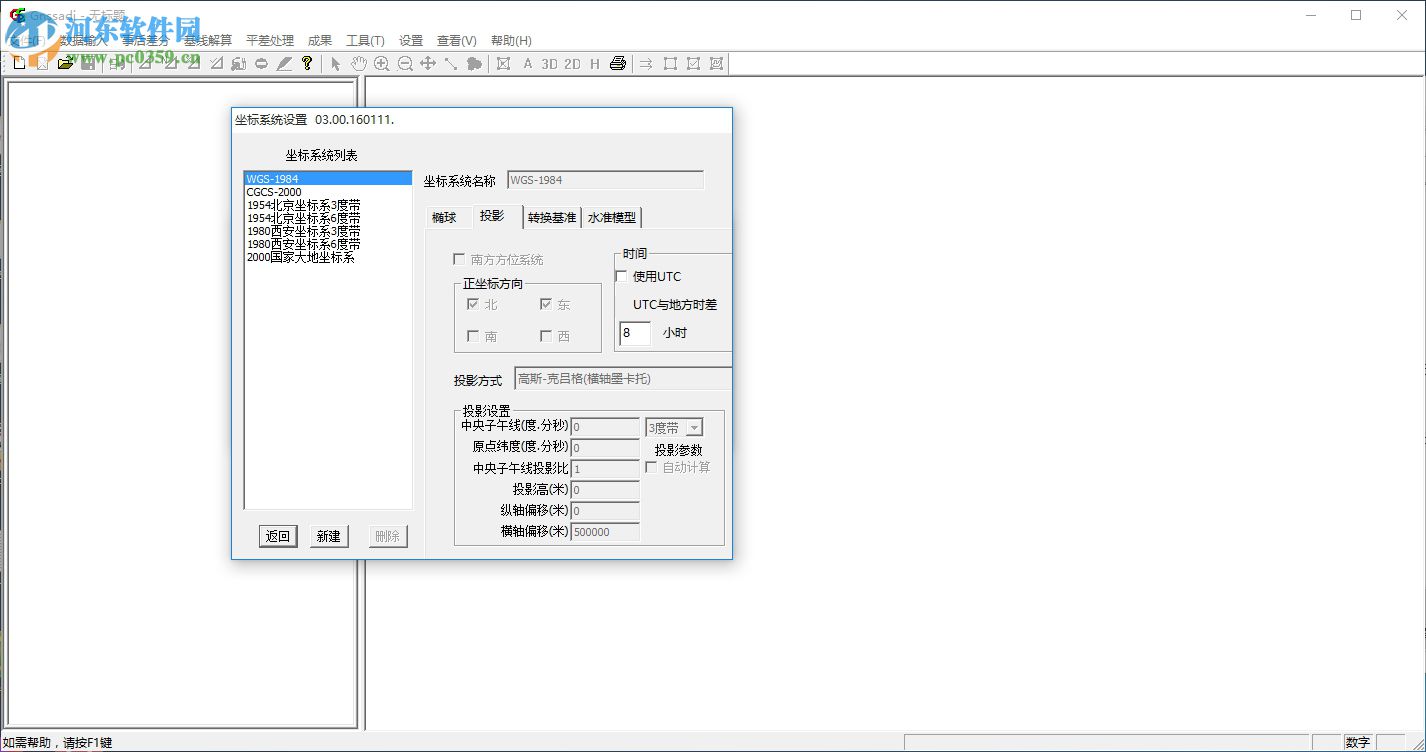1426x752 pixels.
Task: Click the 中央子午线投影比 field
Action: 605,469
